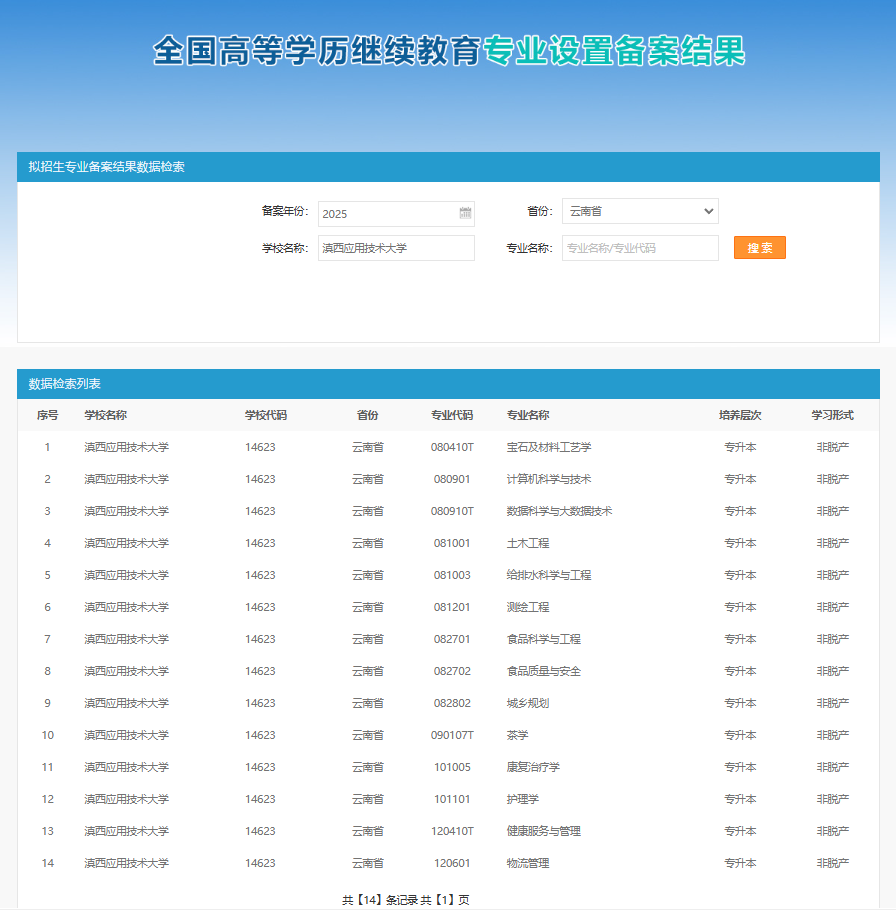The width and height of the screenshot is (896, 911).
Task: Click the orange 搜索 button
Action: pos(759,247)
